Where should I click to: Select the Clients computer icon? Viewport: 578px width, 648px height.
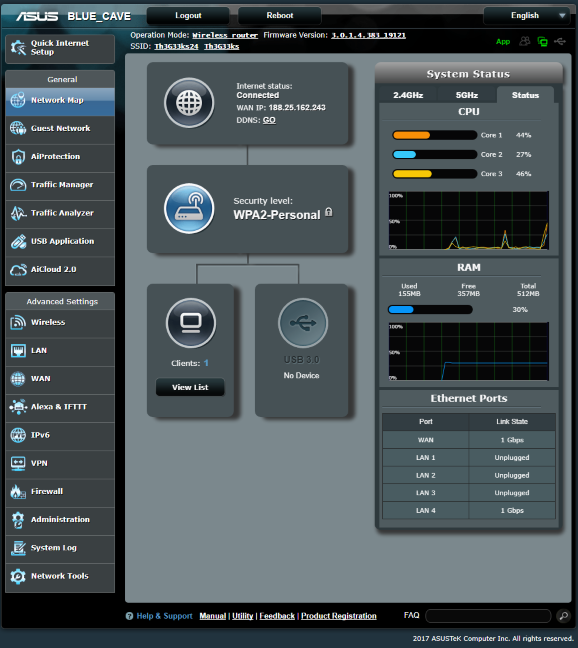[191, 323]
